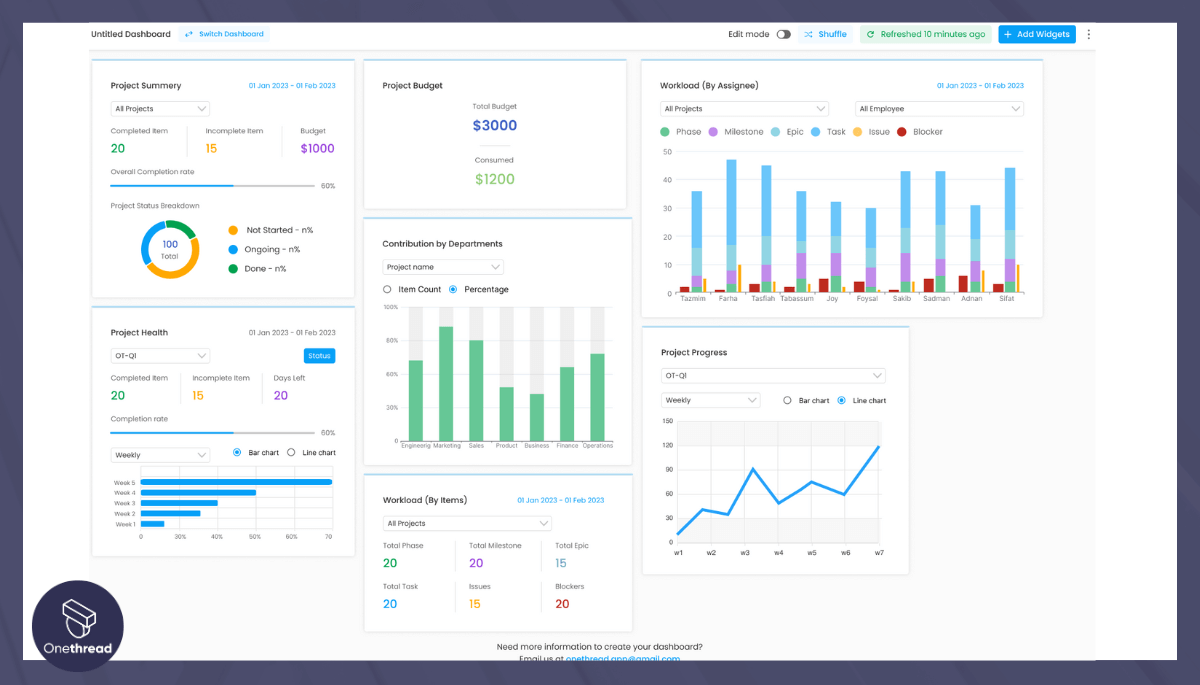Open All Projects dropdown in Project Summery
Image resolution: width=1200 pixels, height=685 pixels.
pos(160,109)
